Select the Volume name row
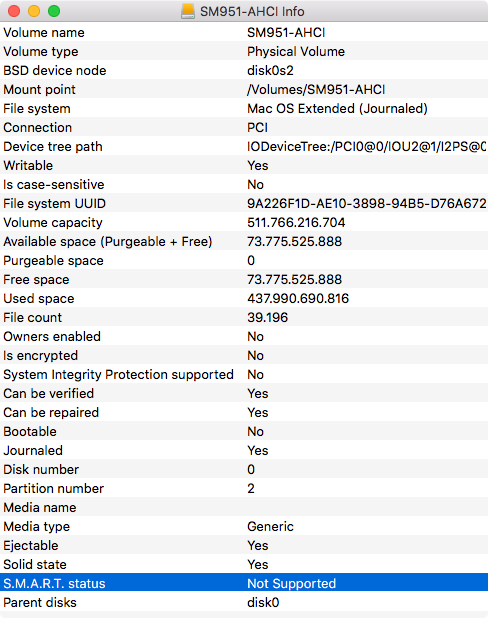Screen dimensions: 488x618 (244, 32)
